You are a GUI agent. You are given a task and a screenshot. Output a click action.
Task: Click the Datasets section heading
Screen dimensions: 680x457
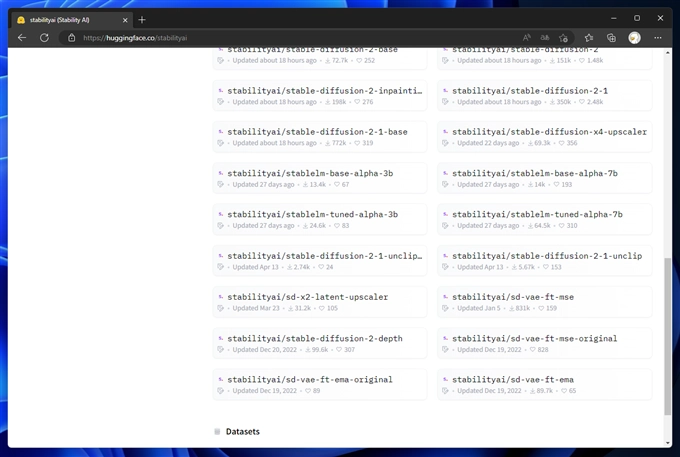[242, 431]
